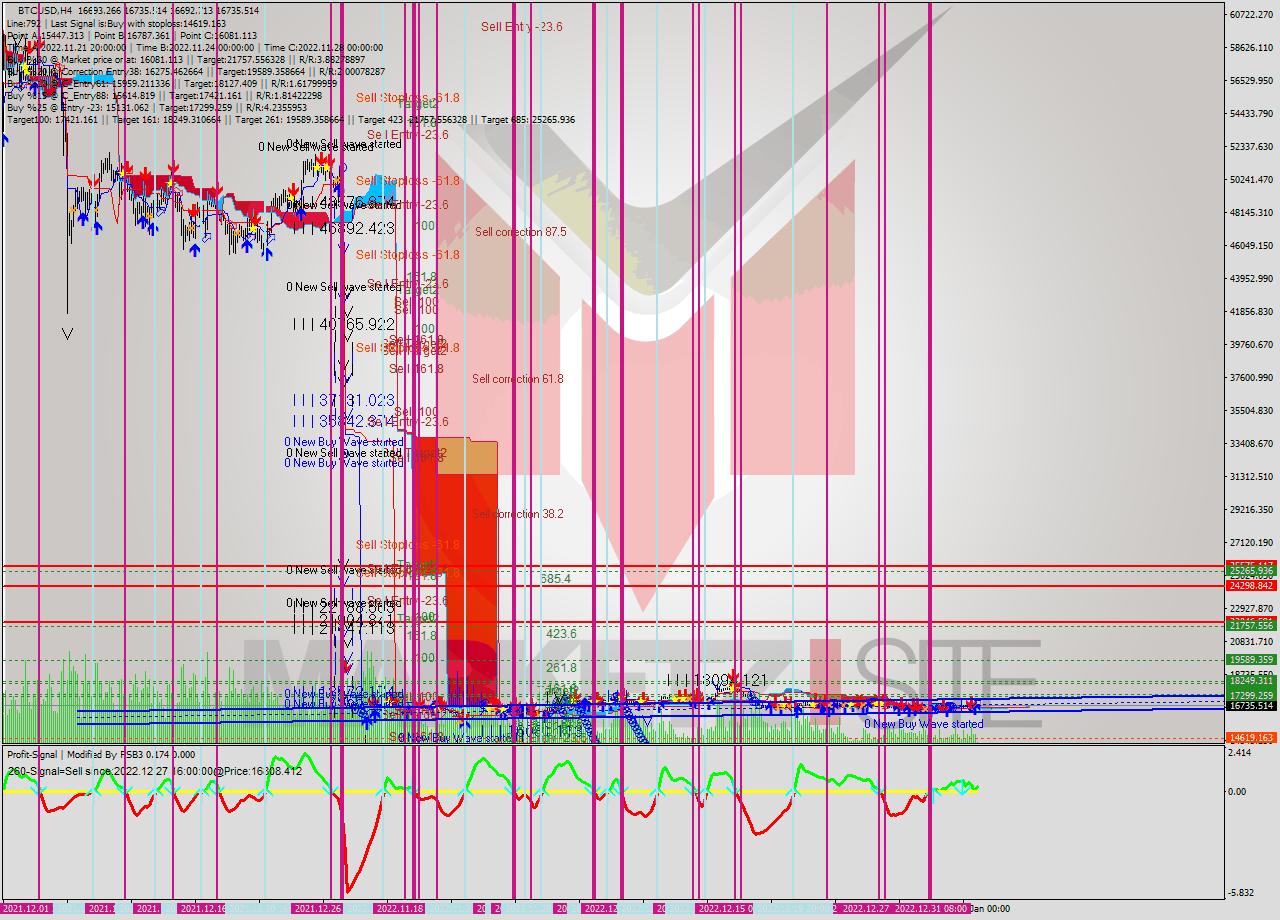This screenshot has width=1280, height=920.
Task: Click the 'Sell correction 87.5' label
Action: (x=521, y=232)
